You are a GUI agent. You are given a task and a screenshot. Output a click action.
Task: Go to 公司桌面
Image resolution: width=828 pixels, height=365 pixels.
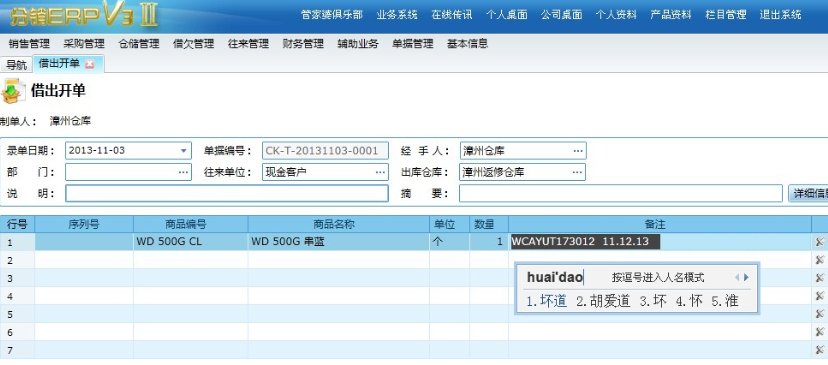[x=561, y=15]
